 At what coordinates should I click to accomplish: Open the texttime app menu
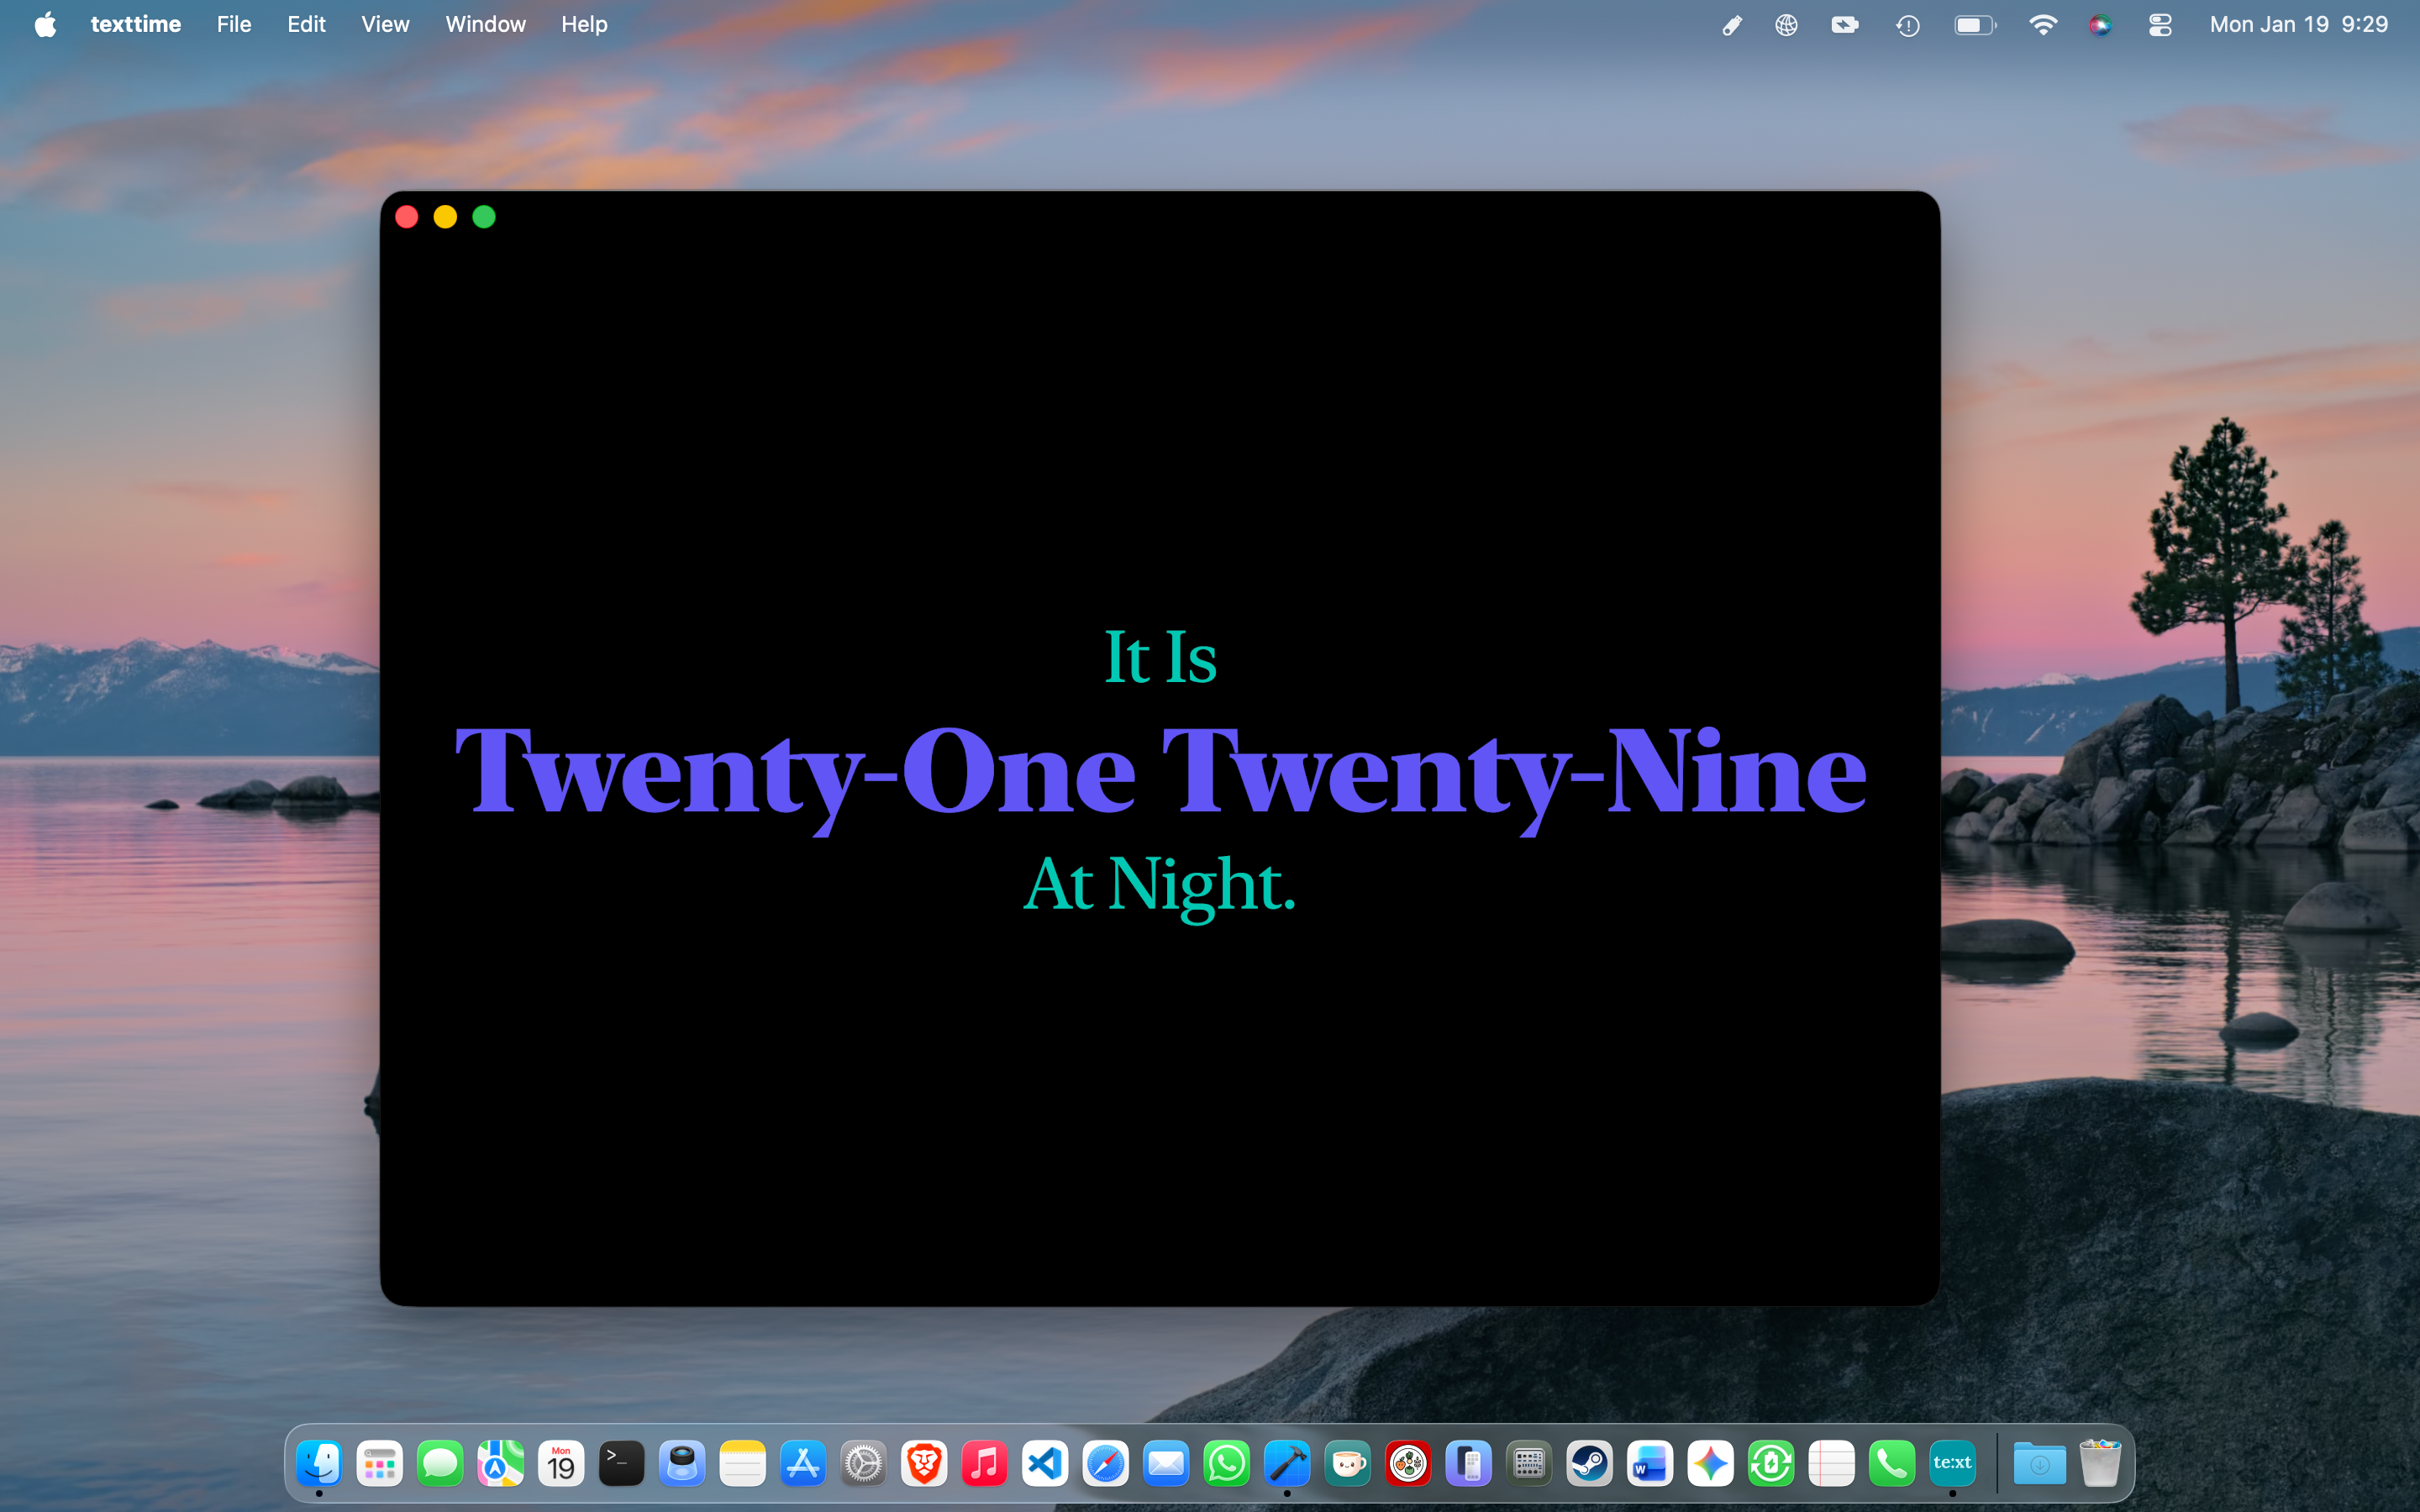pos(136,24)
